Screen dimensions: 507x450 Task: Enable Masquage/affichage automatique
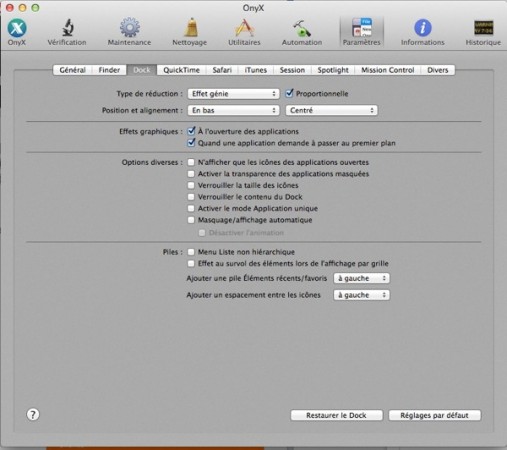point(191,220)
